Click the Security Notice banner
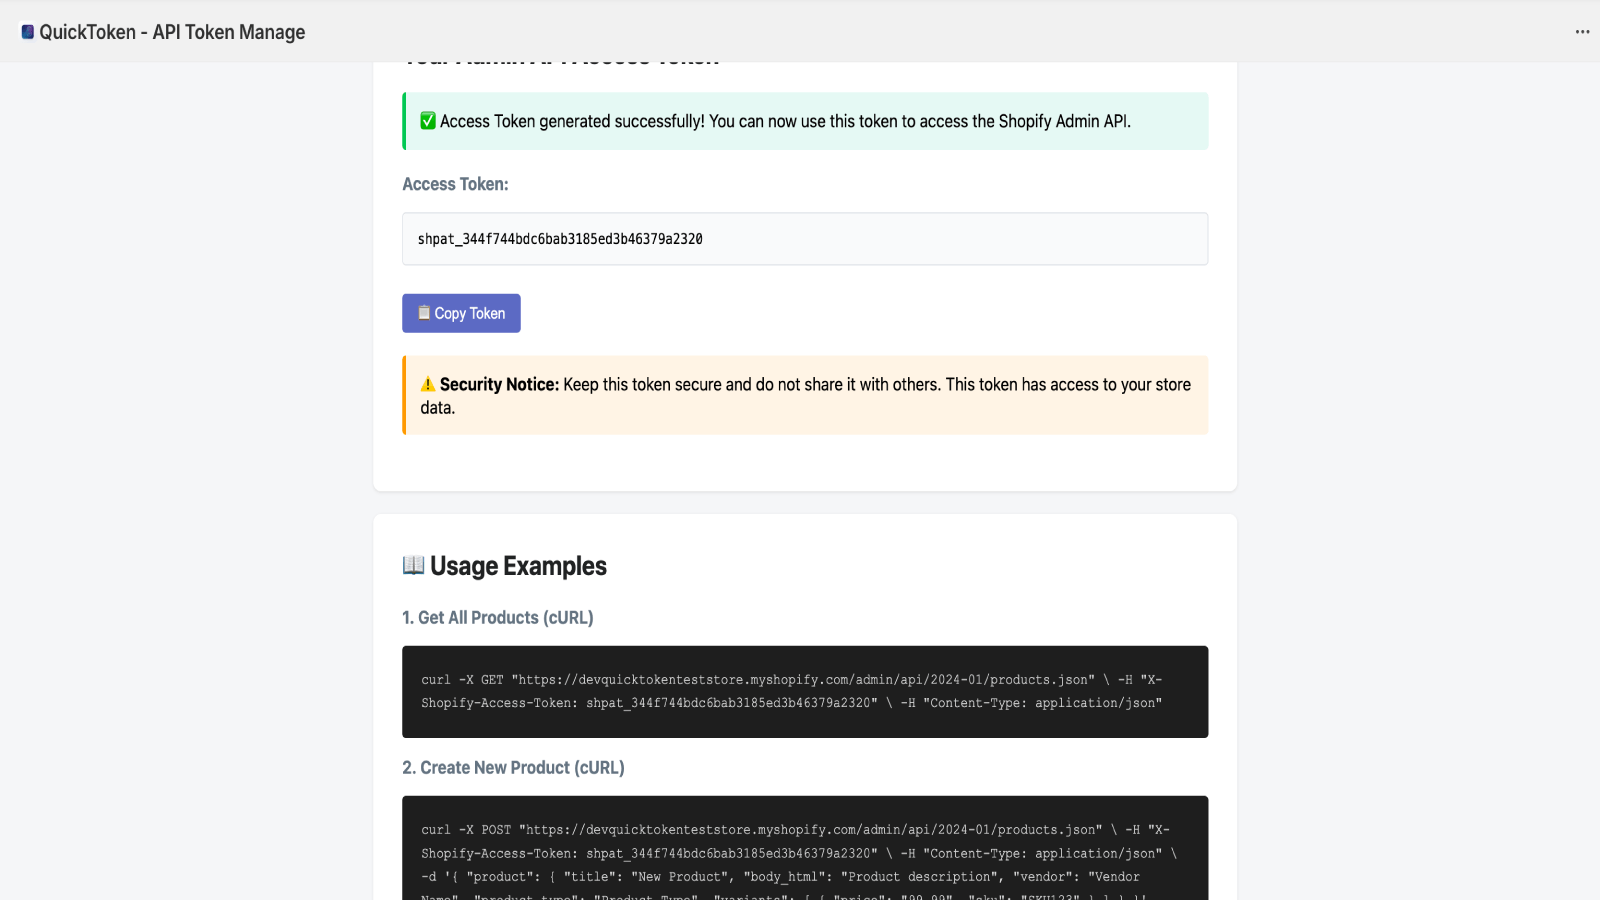Viewport: 1600px width, 900px height. (x=804, y=395)
